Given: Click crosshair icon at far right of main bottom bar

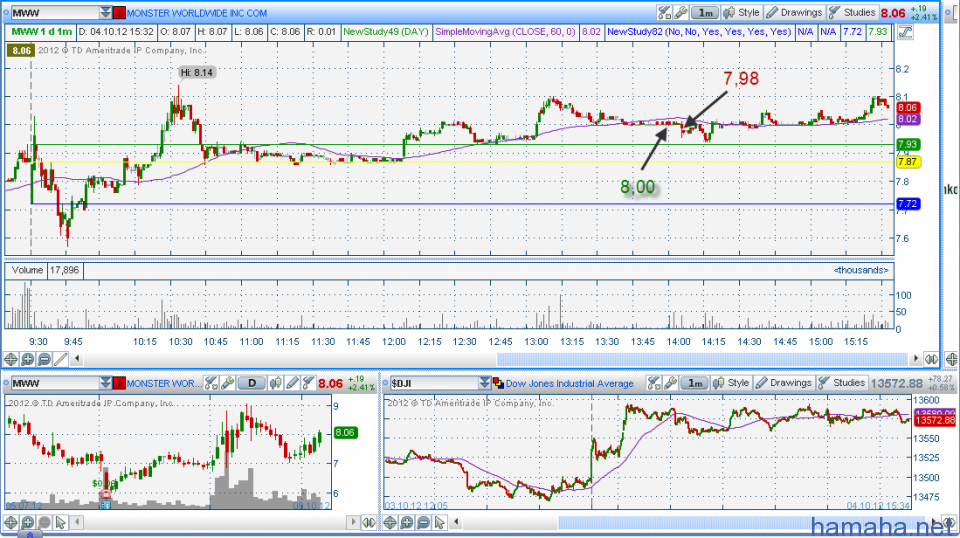Looking at the screenshot, I should [951, 359].
